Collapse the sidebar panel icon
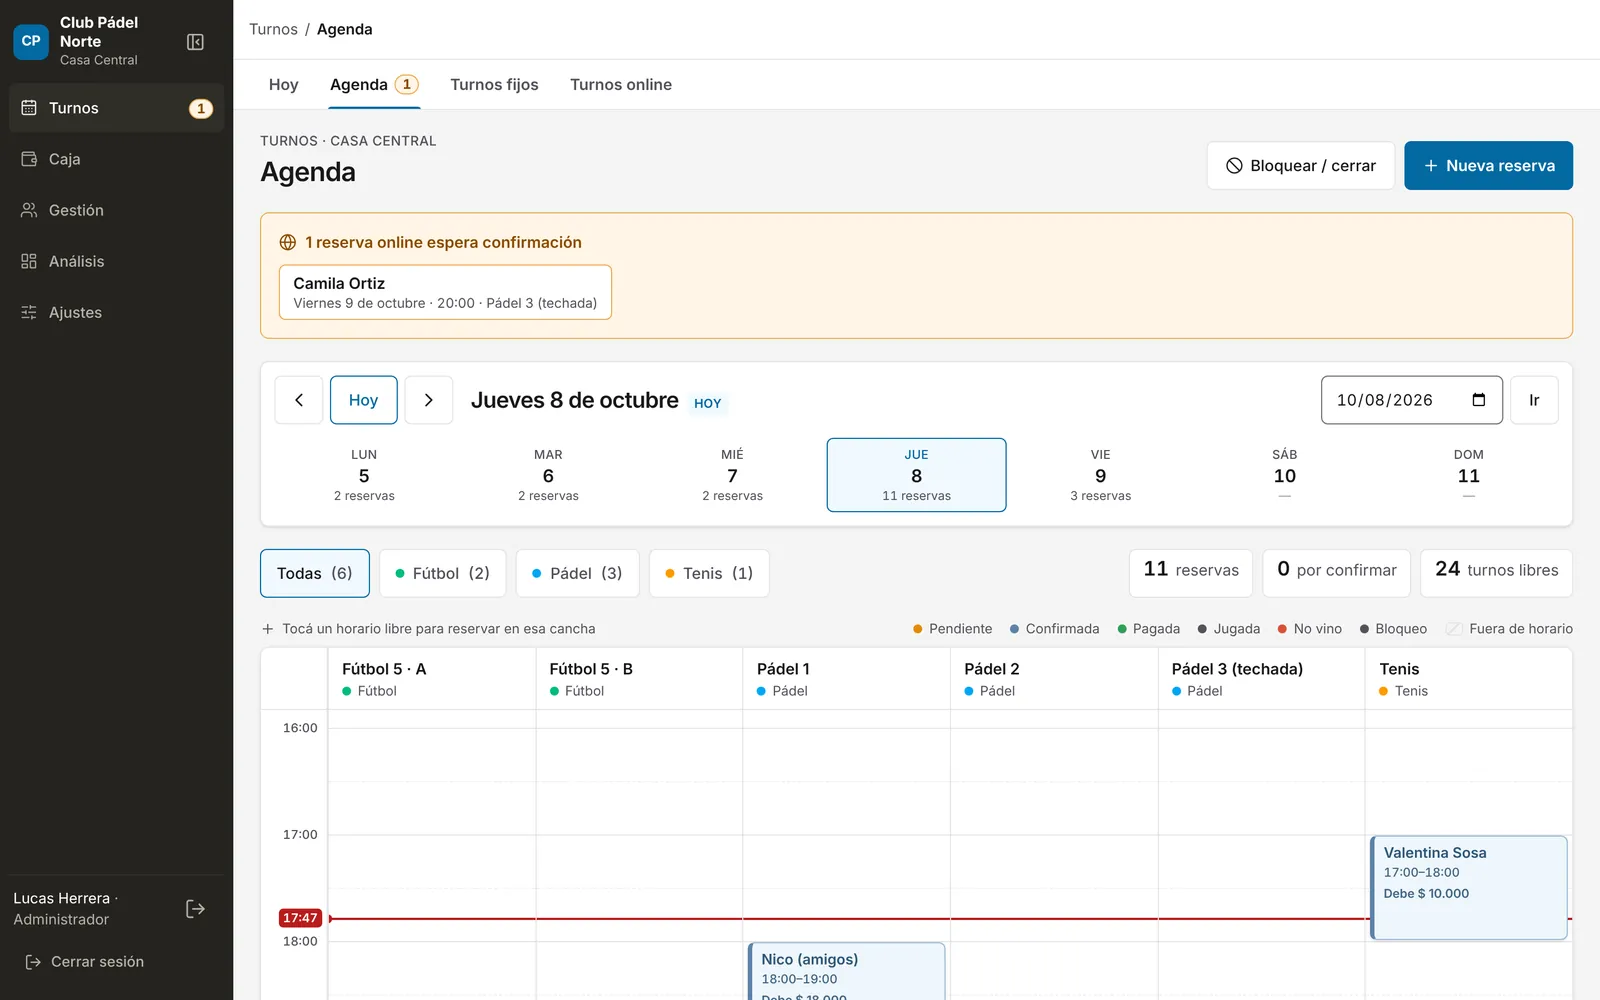Screen dimensions: 1600x1000 pyautogui.click(x=196, y=42)
